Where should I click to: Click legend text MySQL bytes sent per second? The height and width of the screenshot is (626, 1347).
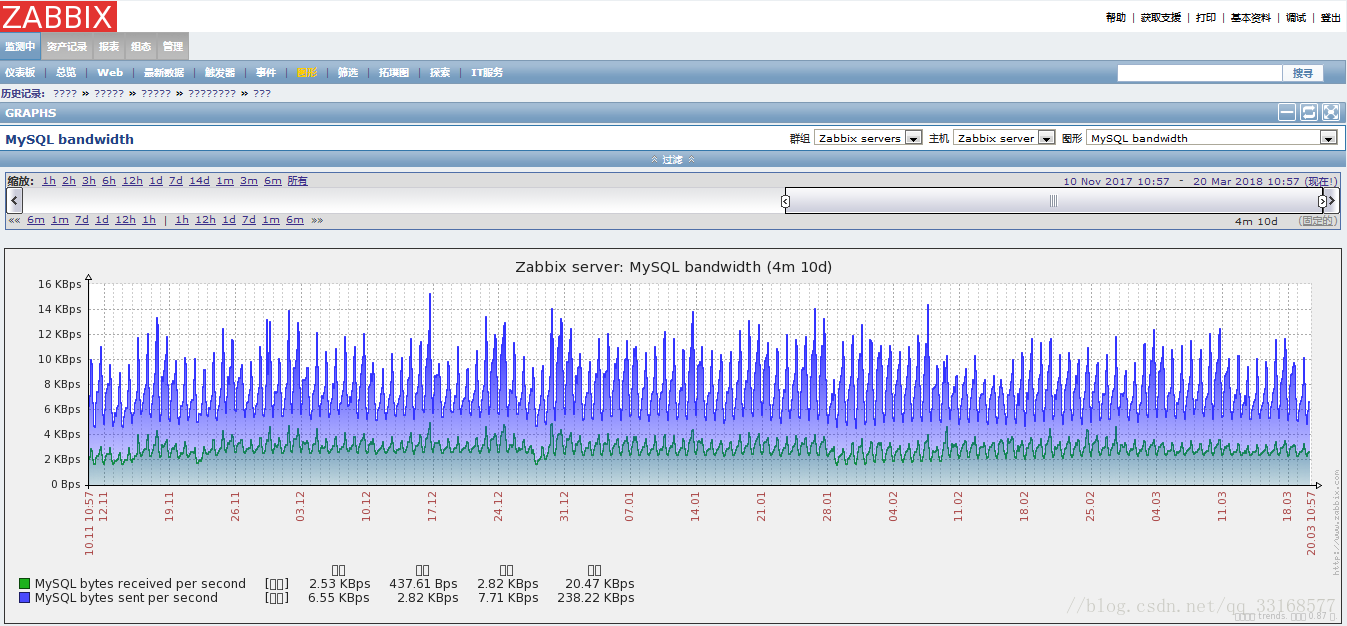[126, 598]
